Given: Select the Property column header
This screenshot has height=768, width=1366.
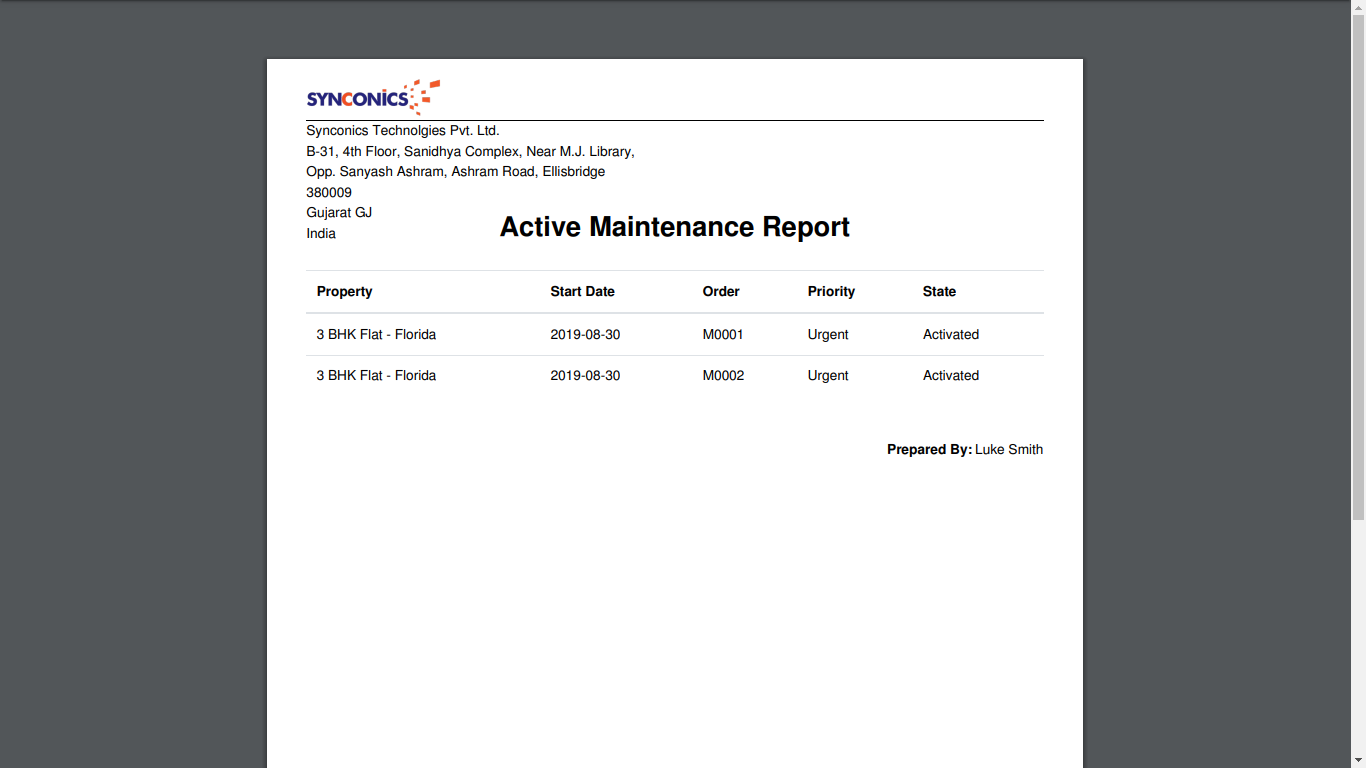Looking at the screenshot, I should pos(344,292).
